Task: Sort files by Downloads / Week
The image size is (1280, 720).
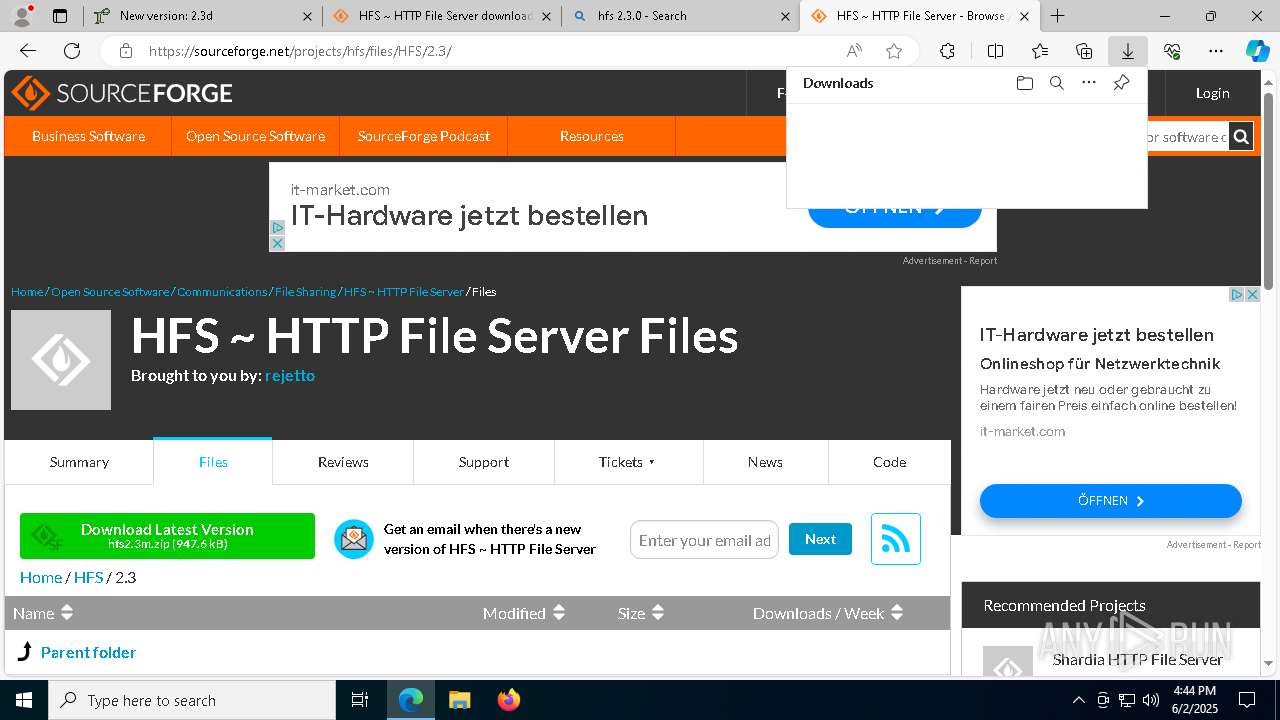Action: pyautogui.click(x=828, y=613)
